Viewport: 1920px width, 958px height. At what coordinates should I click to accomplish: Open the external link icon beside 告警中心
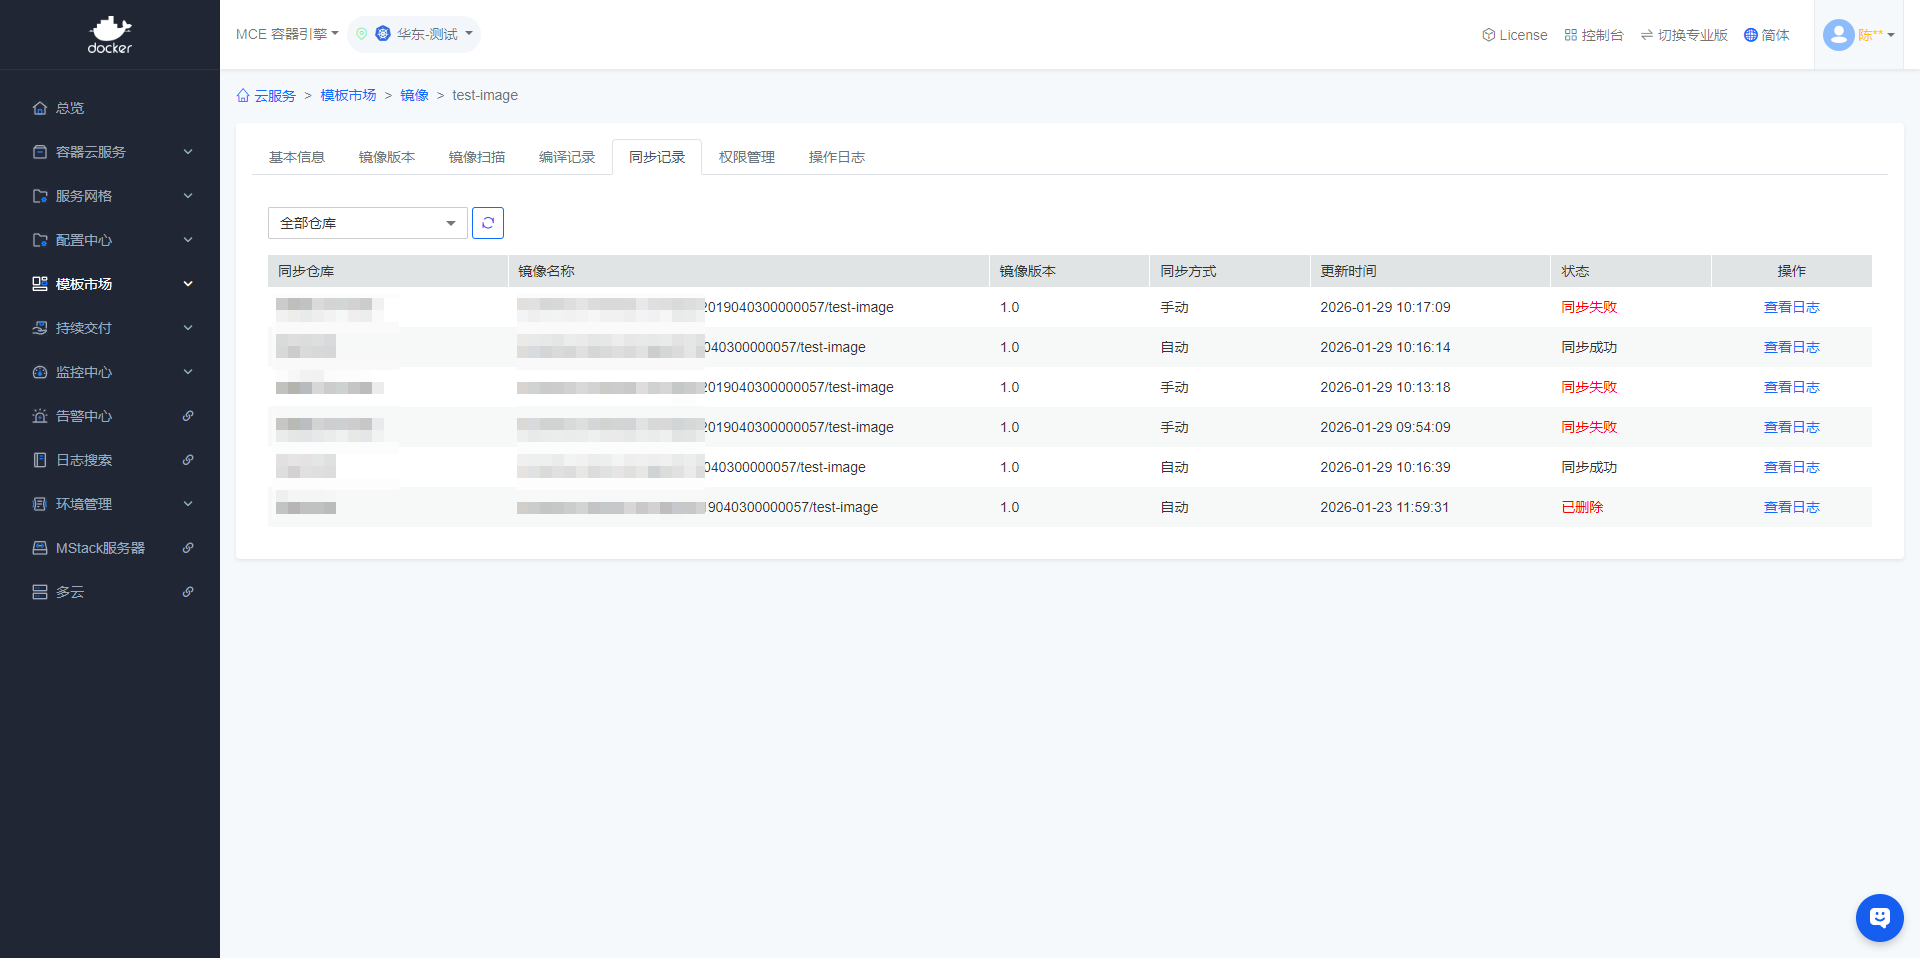(x=188, y=416)
